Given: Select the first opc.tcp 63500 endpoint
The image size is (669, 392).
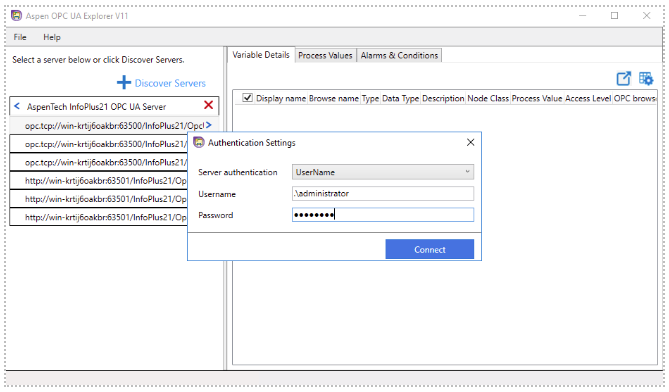Looking at the screenshot, I should pyautogui.click(x=114, y=125).
